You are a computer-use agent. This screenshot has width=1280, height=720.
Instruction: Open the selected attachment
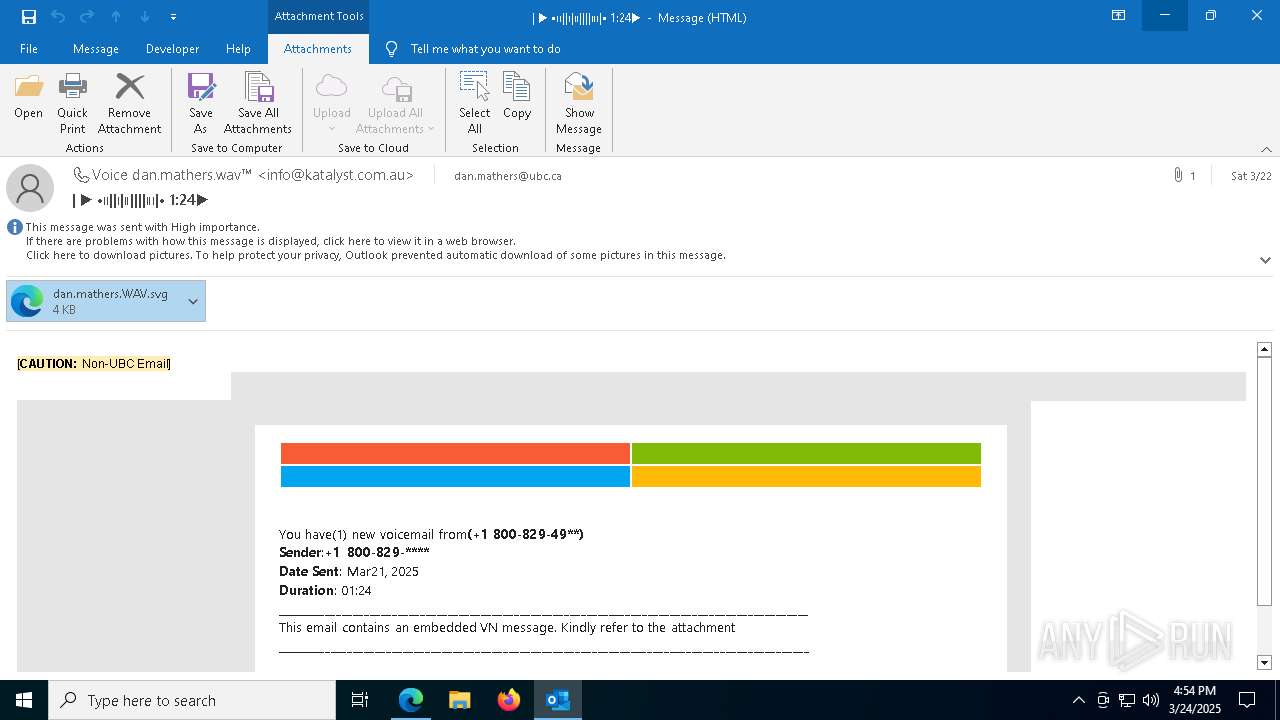click(28, 97)
